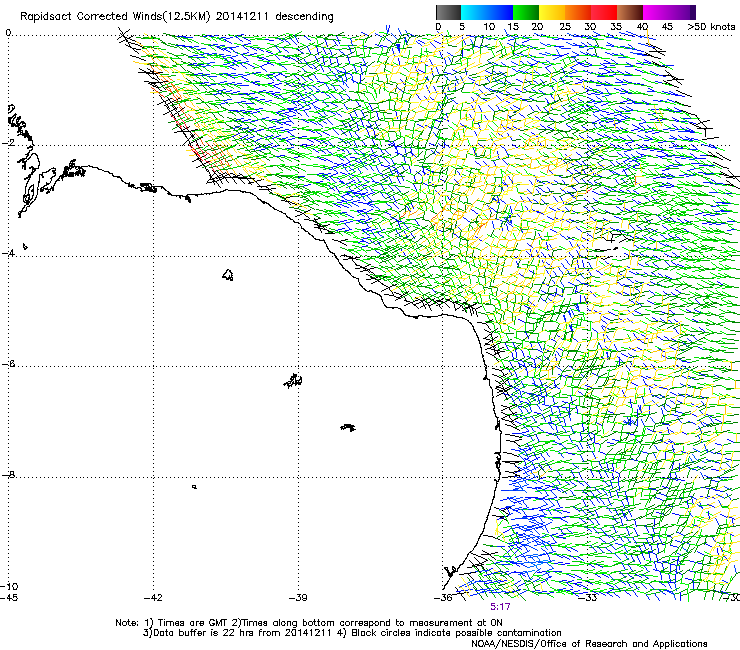
Task: Pick the red 30-35 knots color segment
Action: pyautogui.click(x=604, y=12)
